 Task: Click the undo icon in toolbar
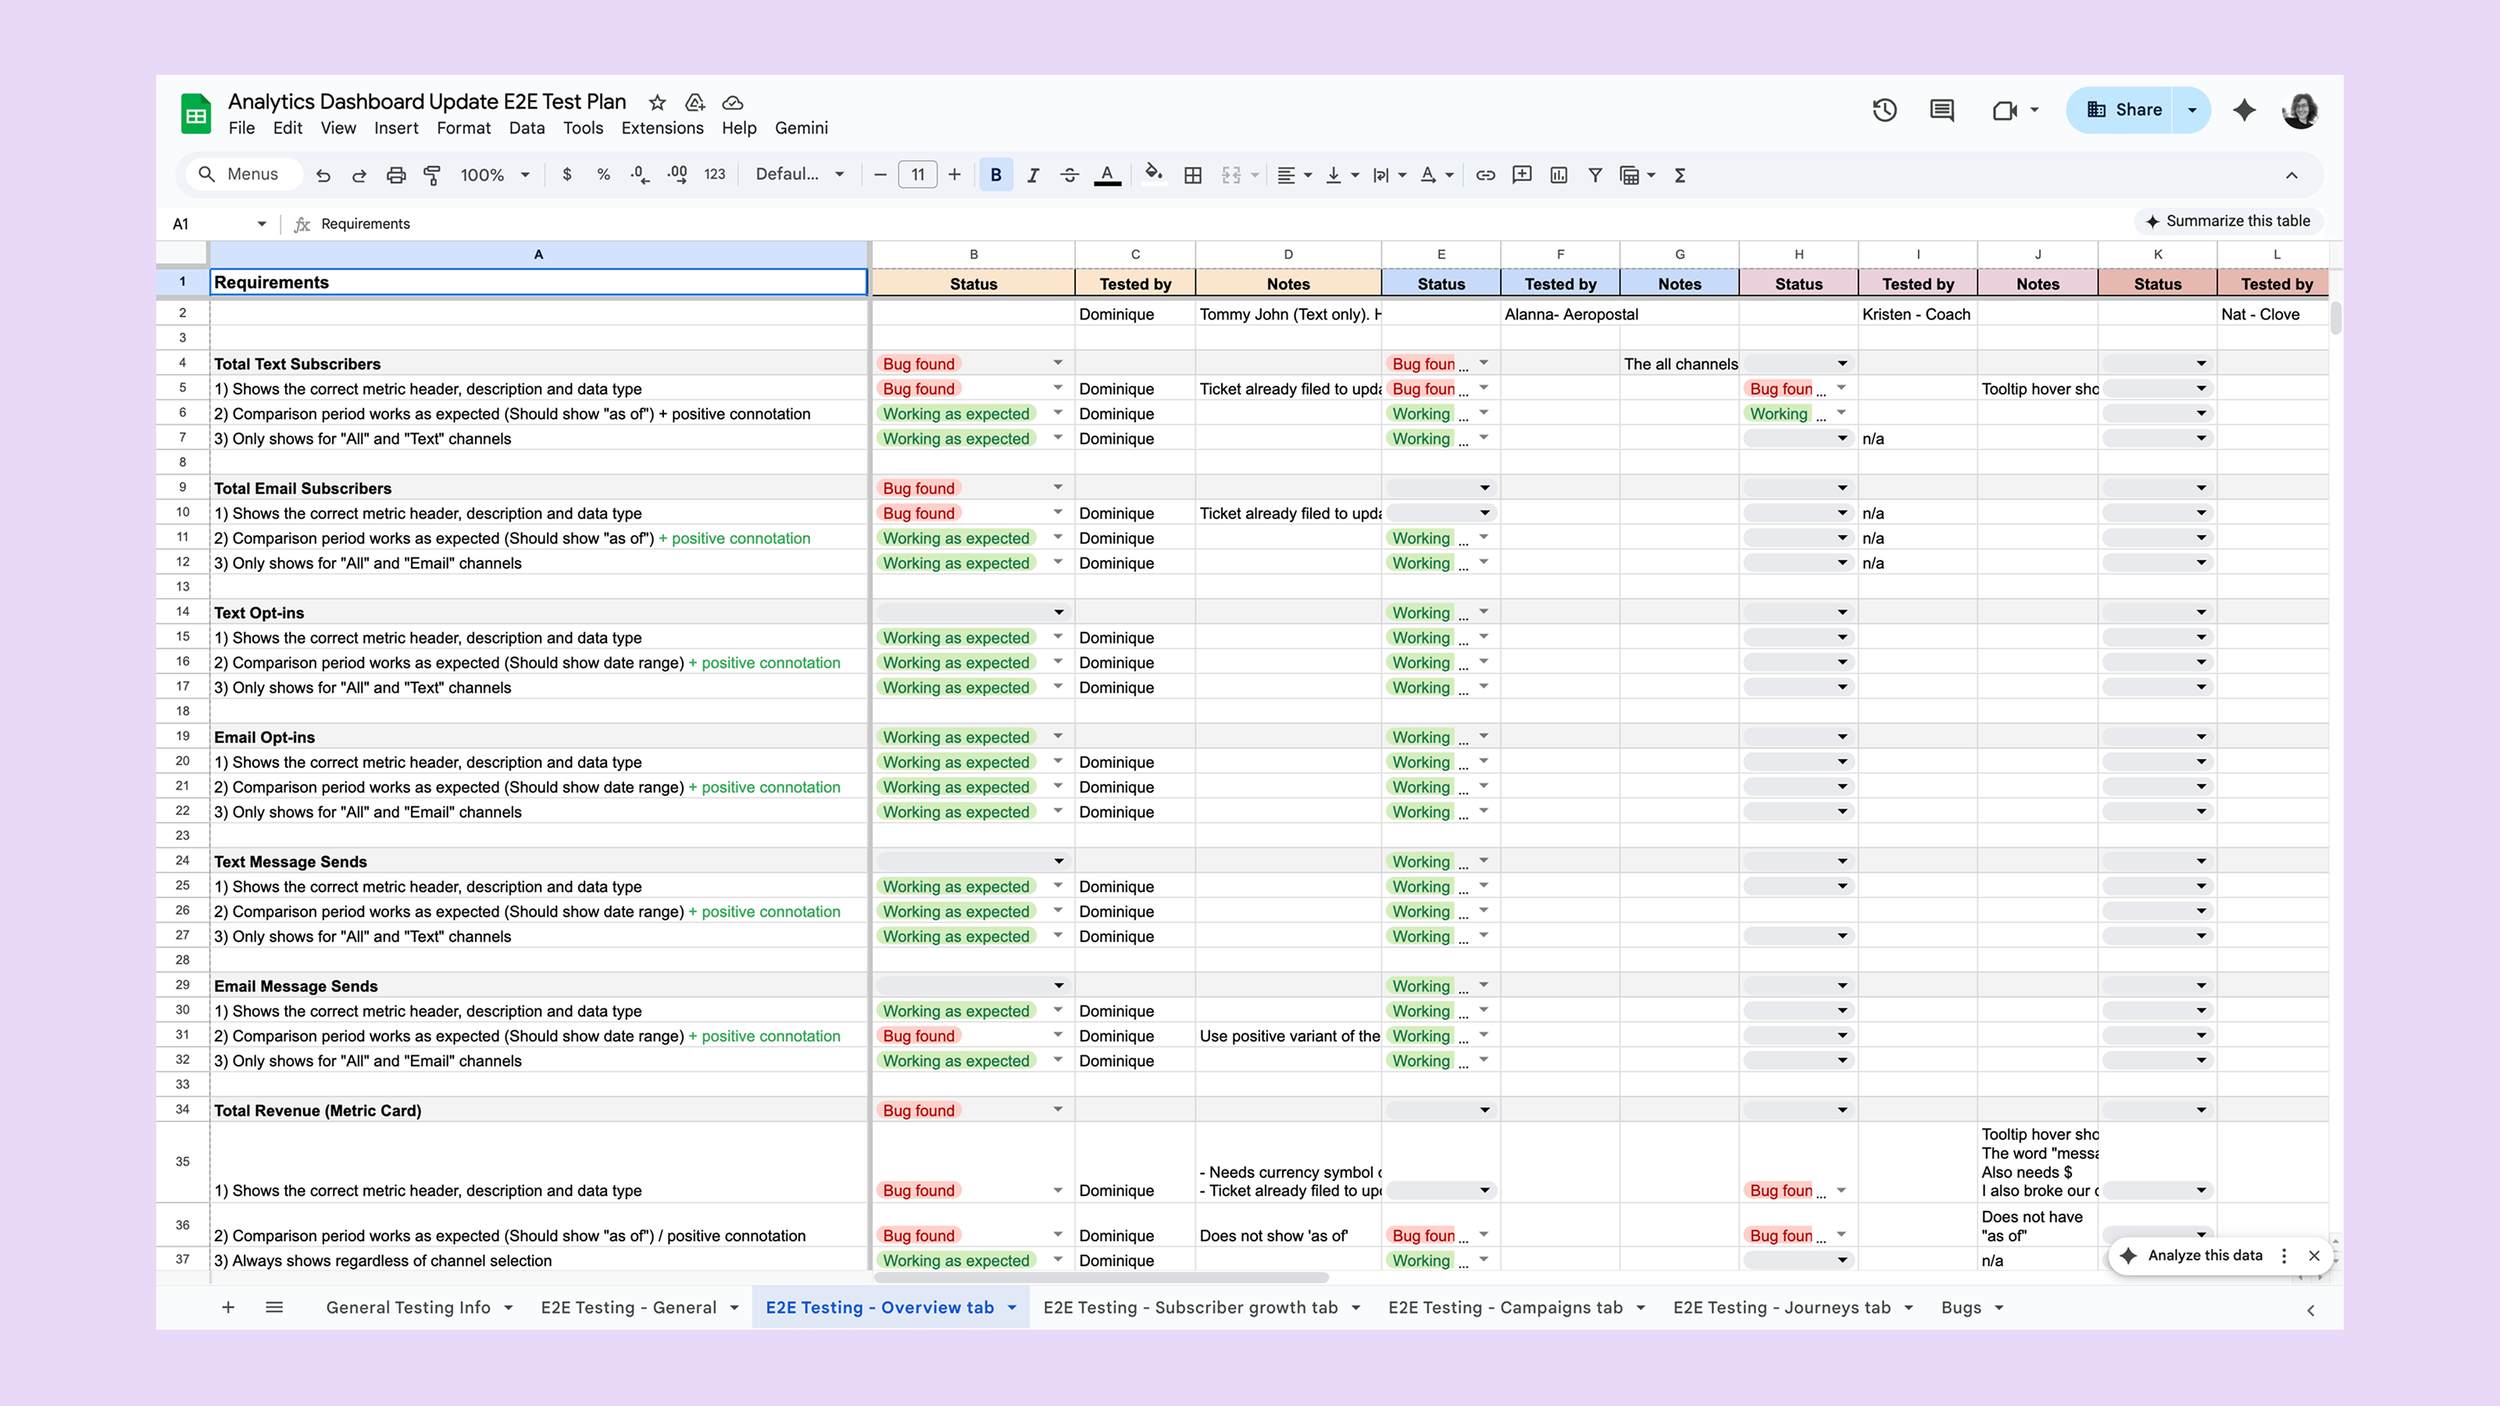(323, 175)
